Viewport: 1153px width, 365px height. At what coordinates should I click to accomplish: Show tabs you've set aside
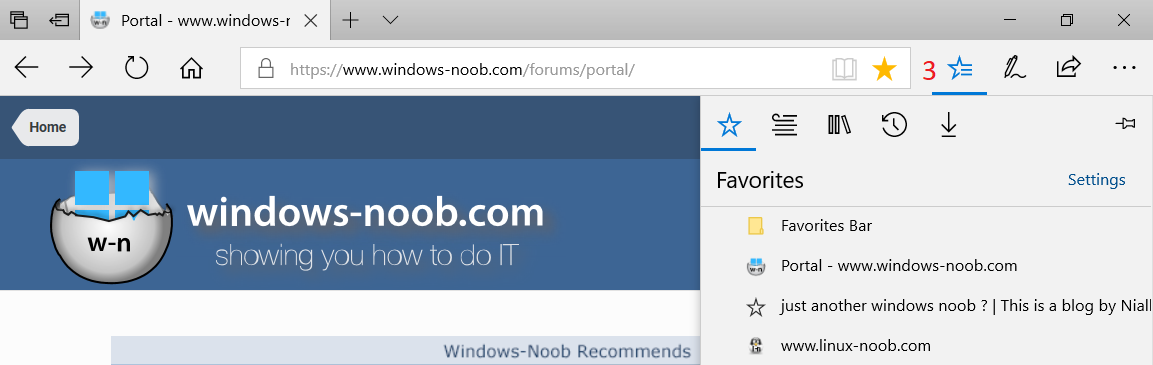tap(19, 20)
